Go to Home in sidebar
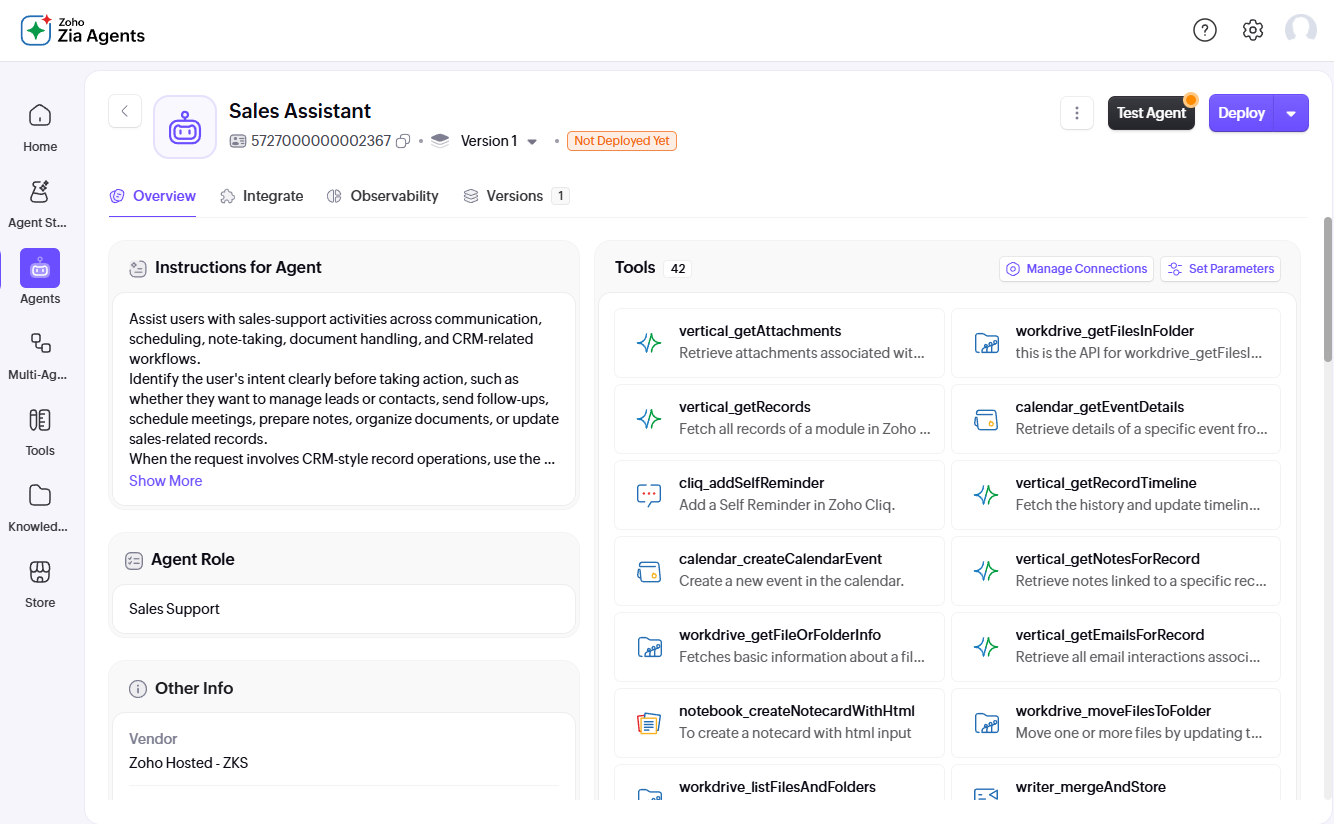This screenshot has height=824, width=1334. click(x=40, y=127)
